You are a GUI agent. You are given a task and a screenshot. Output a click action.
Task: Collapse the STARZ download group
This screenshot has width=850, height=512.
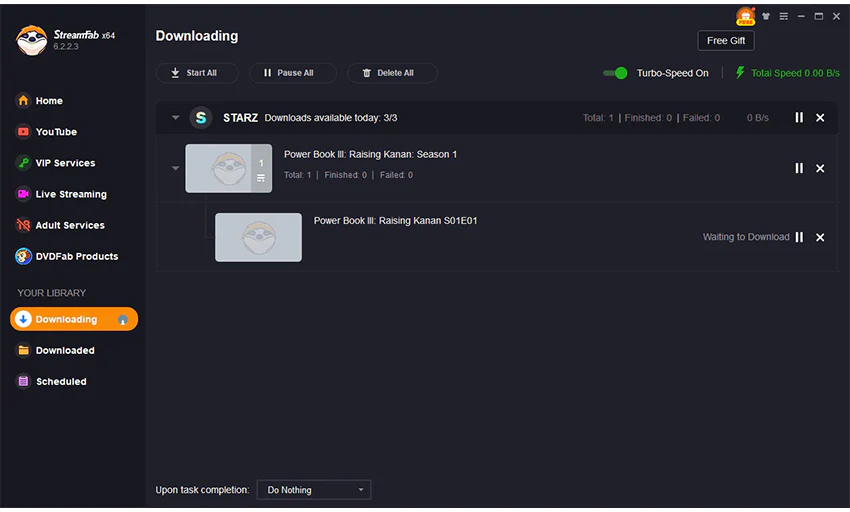coord(175,117)
